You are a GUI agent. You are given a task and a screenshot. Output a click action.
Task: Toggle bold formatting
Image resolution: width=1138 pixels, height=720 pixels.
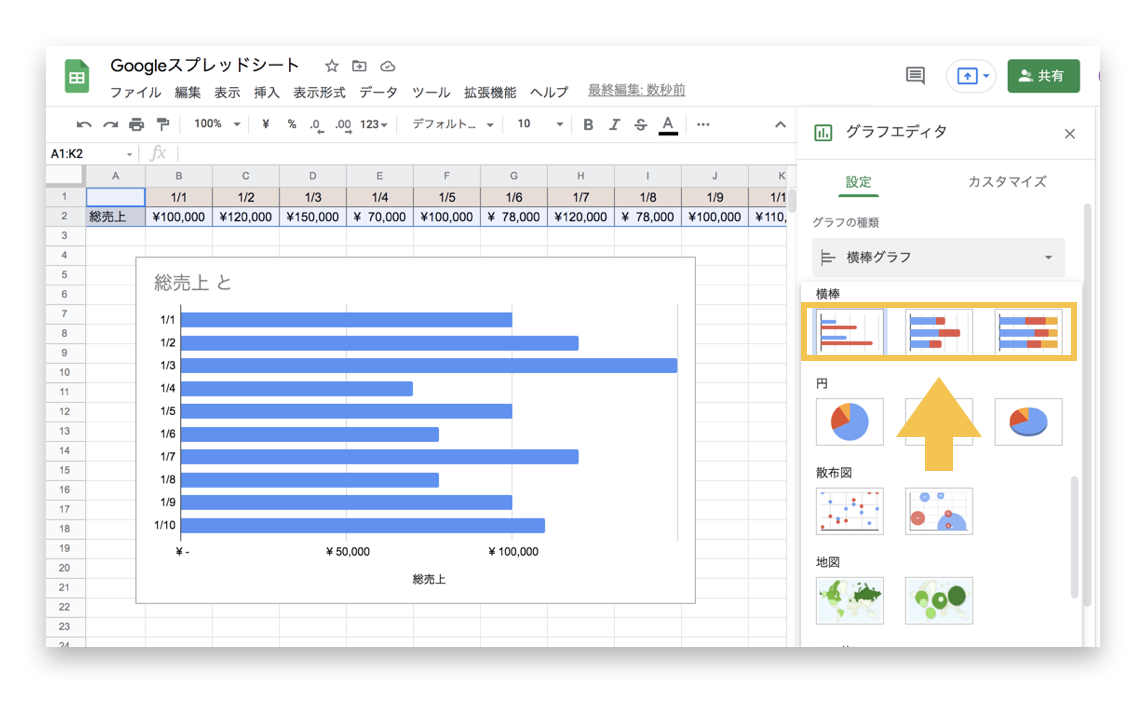588,124
